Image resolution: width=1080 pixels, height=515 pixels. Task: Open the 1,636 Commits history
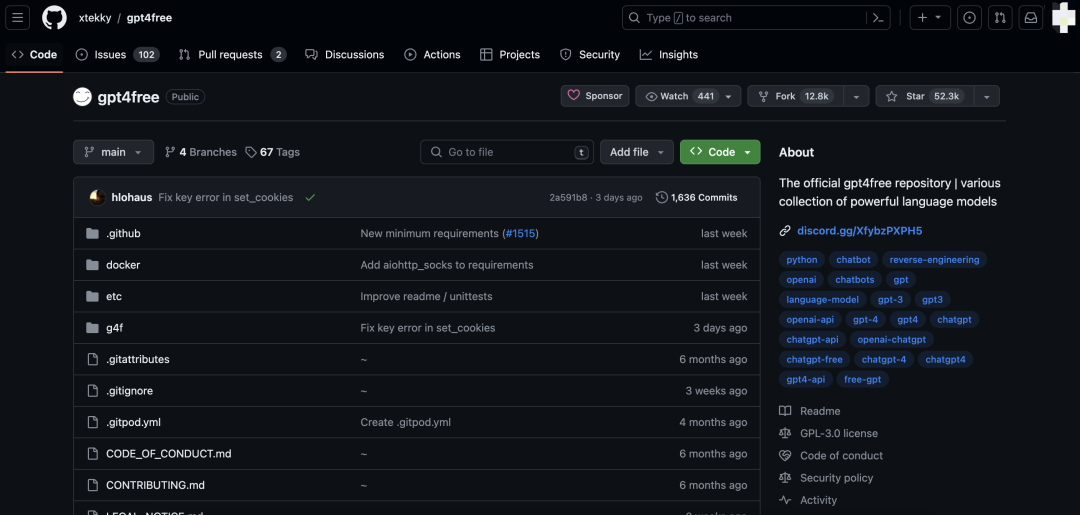[696, 198]
